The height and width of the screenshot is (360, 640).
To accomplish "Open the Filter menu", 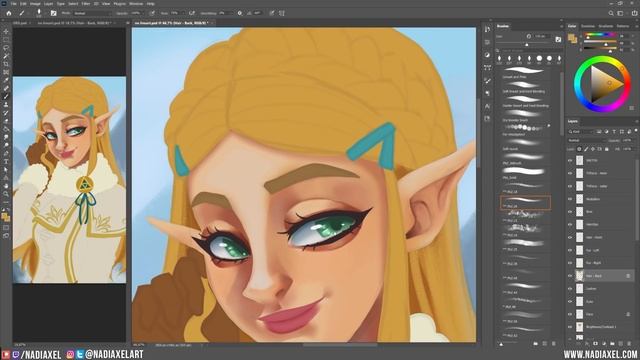I will (x=85, y=4).
